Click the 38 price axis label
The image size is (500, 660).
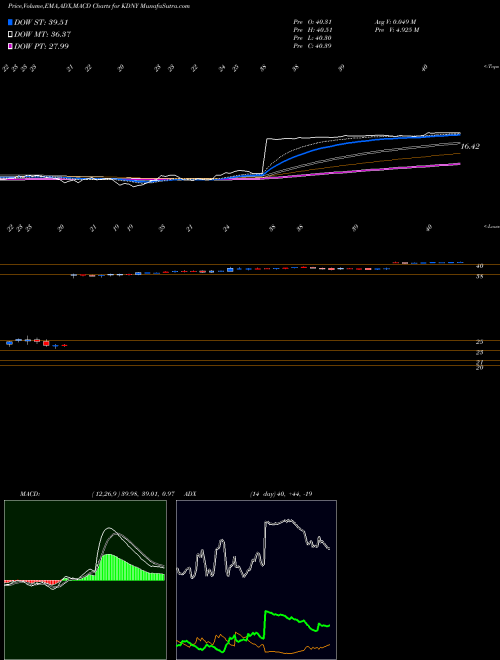point(479,277)
